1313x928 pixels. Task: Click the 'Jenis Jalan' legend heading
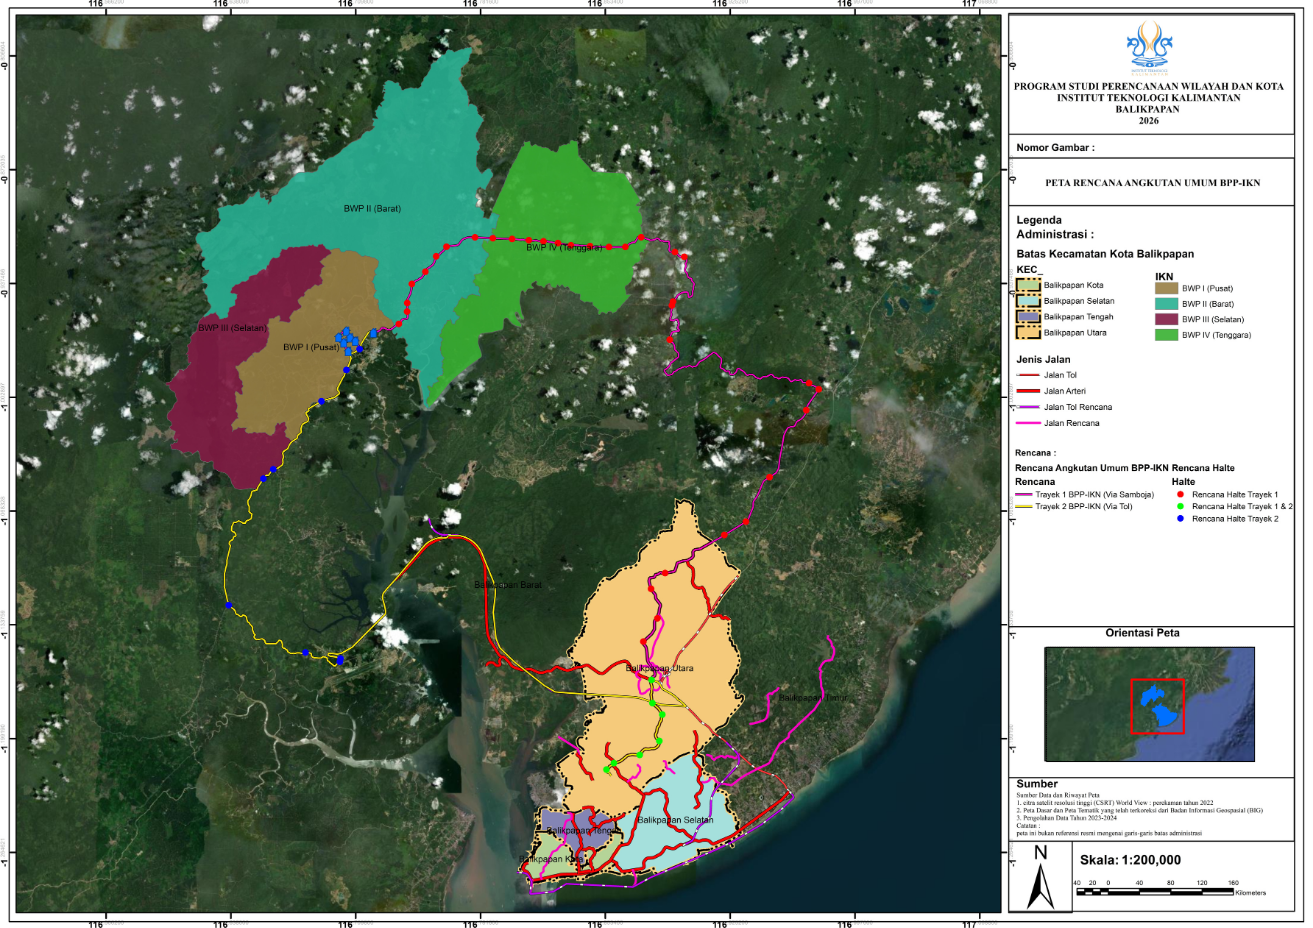pyautogui.click(x=1043, y=359)
